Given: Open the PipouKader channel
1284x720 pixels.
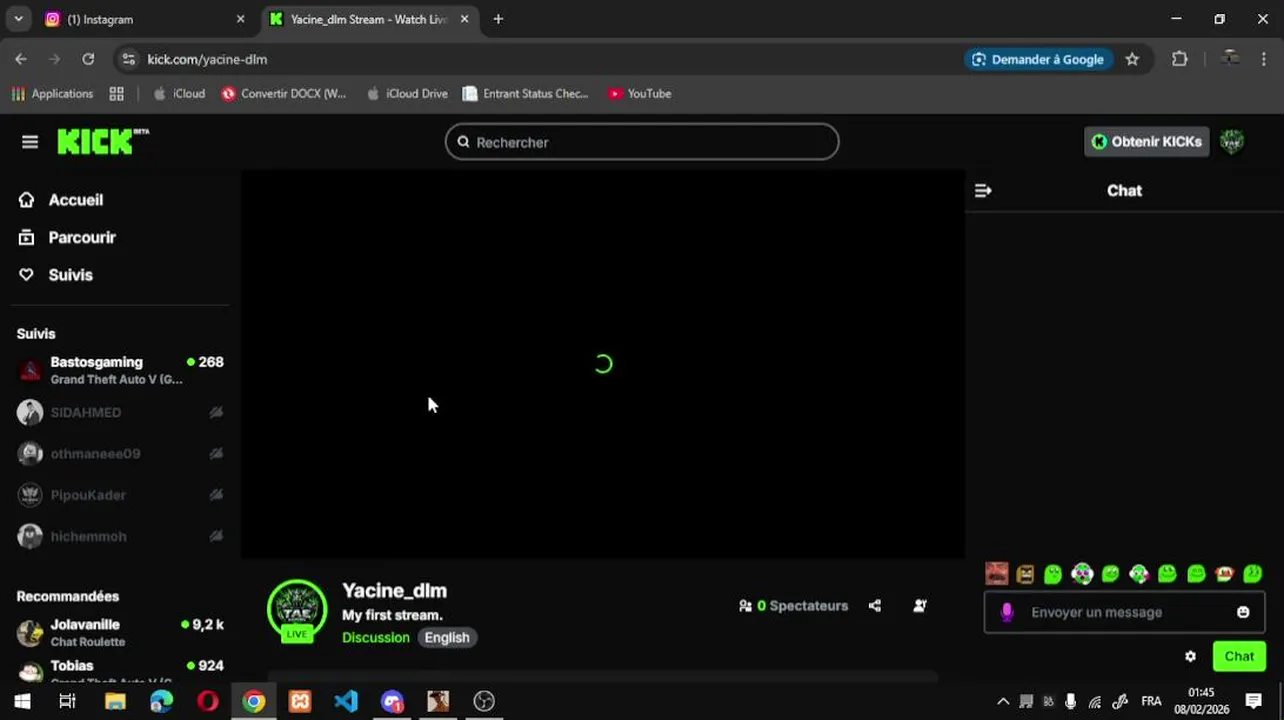Looking at the screenshot, I should [120, 495].
